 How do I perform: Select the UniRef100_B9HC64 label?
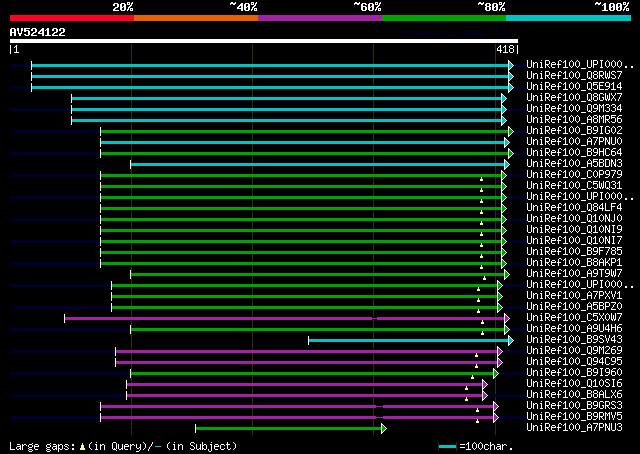click(574, 153)
